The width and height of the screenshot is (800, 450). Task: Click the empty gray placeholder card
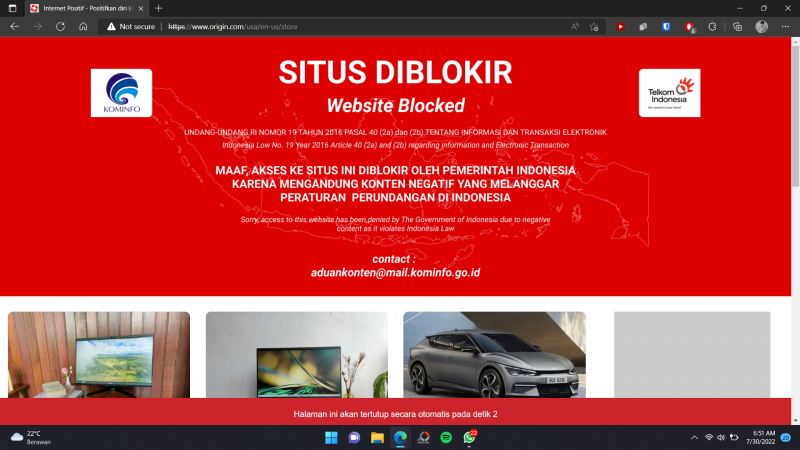click(x=692, y=355)
